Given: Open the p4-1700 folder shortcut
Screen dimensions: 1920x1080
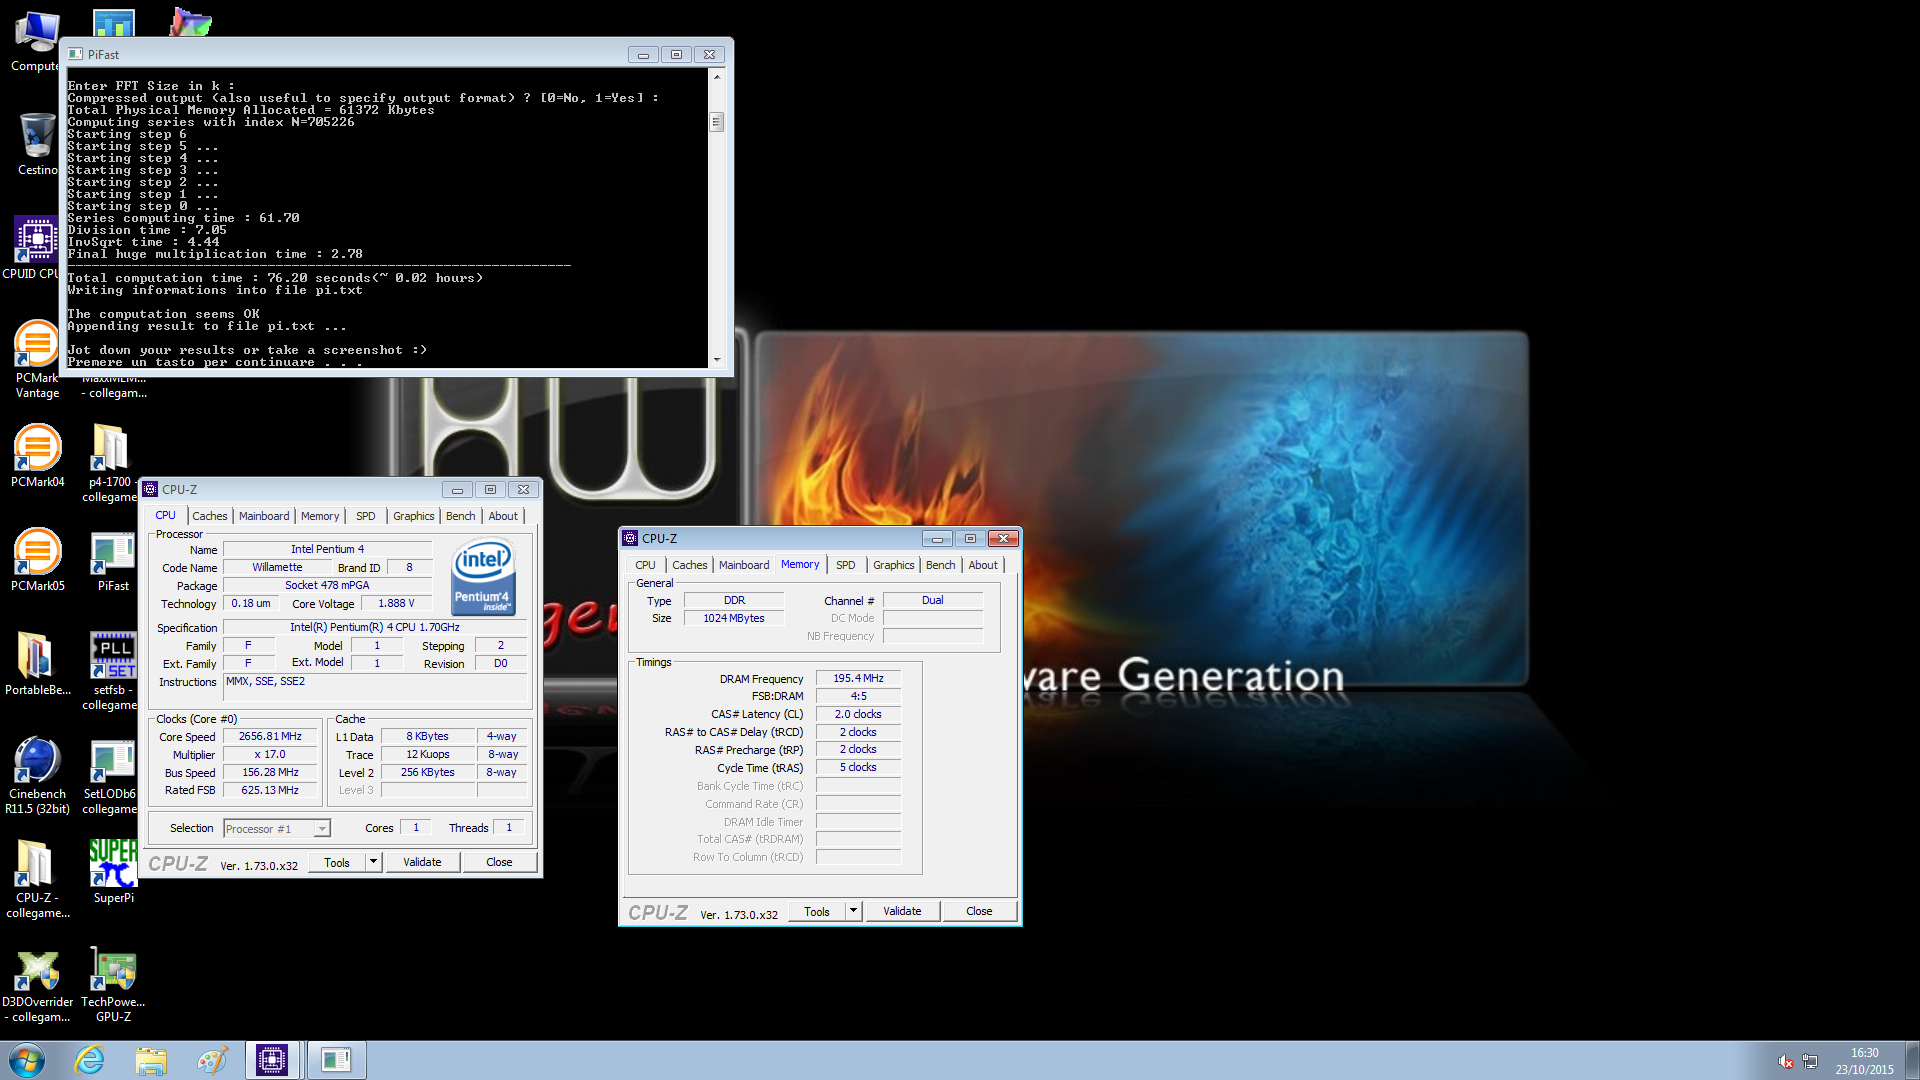Looking at the screenshot, I should coord(111,463).
